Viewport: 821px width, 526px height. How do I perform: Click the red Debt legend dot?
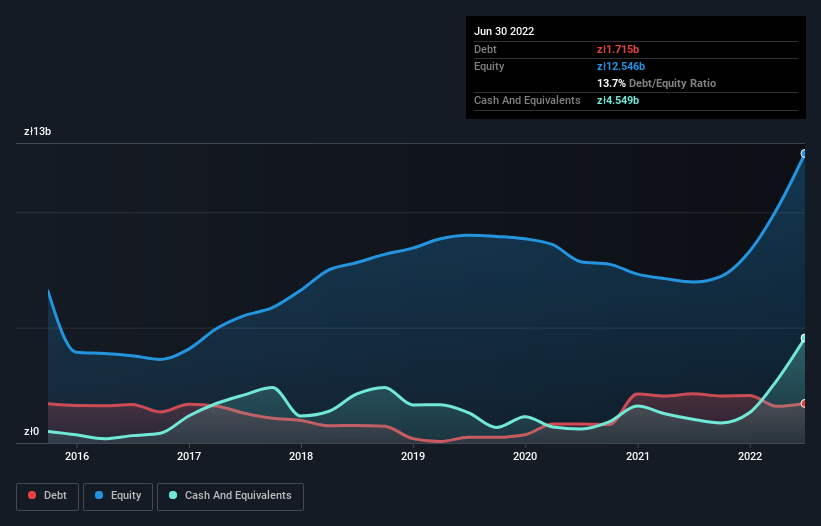click(32, 495)
